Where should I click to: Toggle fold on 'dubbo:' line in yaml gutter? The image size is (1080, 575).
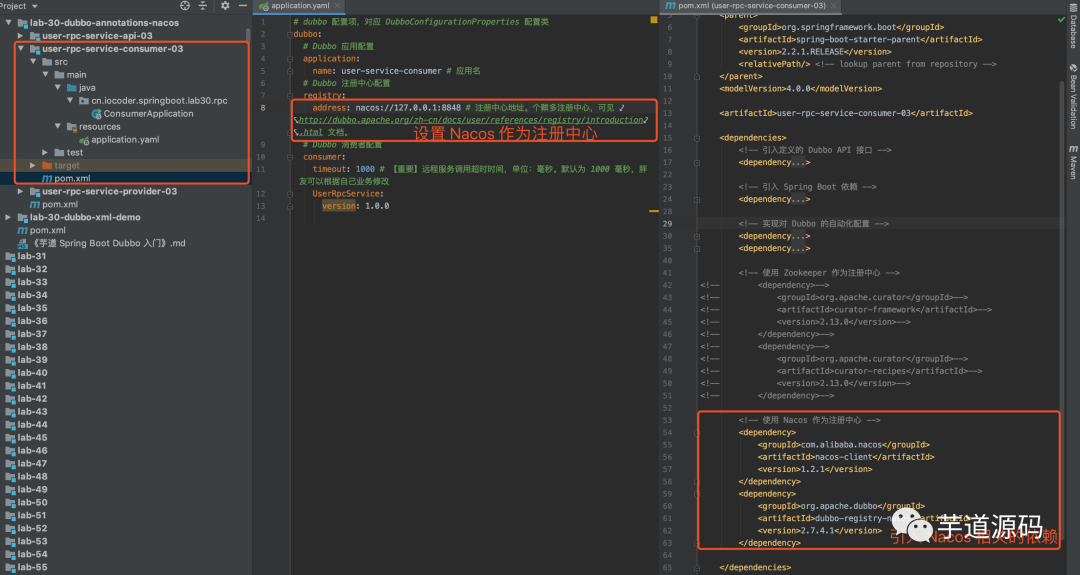290,34
